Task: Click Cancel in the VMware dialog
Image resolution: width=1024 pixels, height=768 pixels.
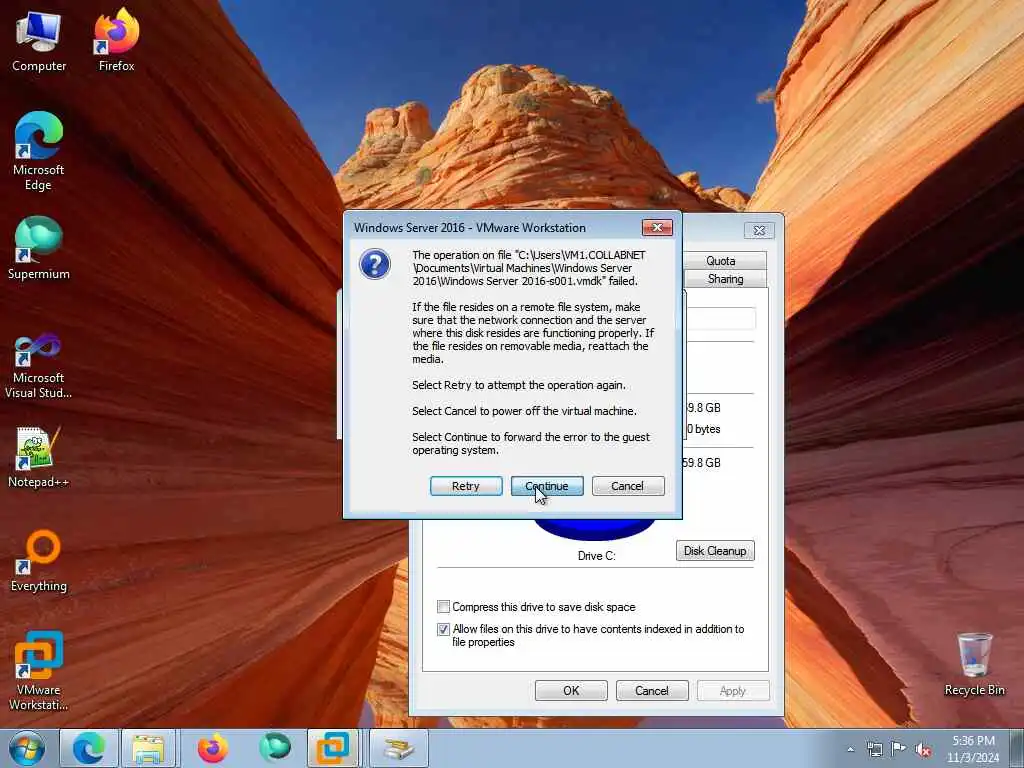Action: coord(628,486)
